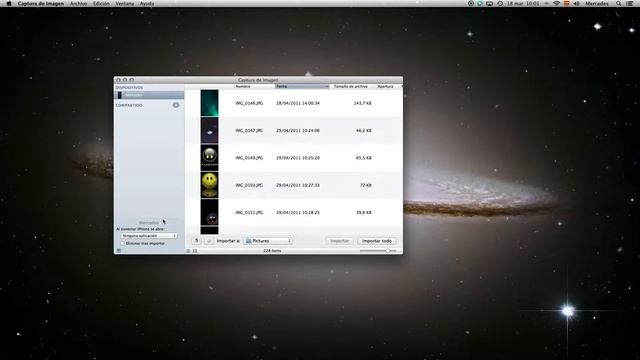Rotate the selected image with the rotate button

pyautogui.click(x=196, y=241)
